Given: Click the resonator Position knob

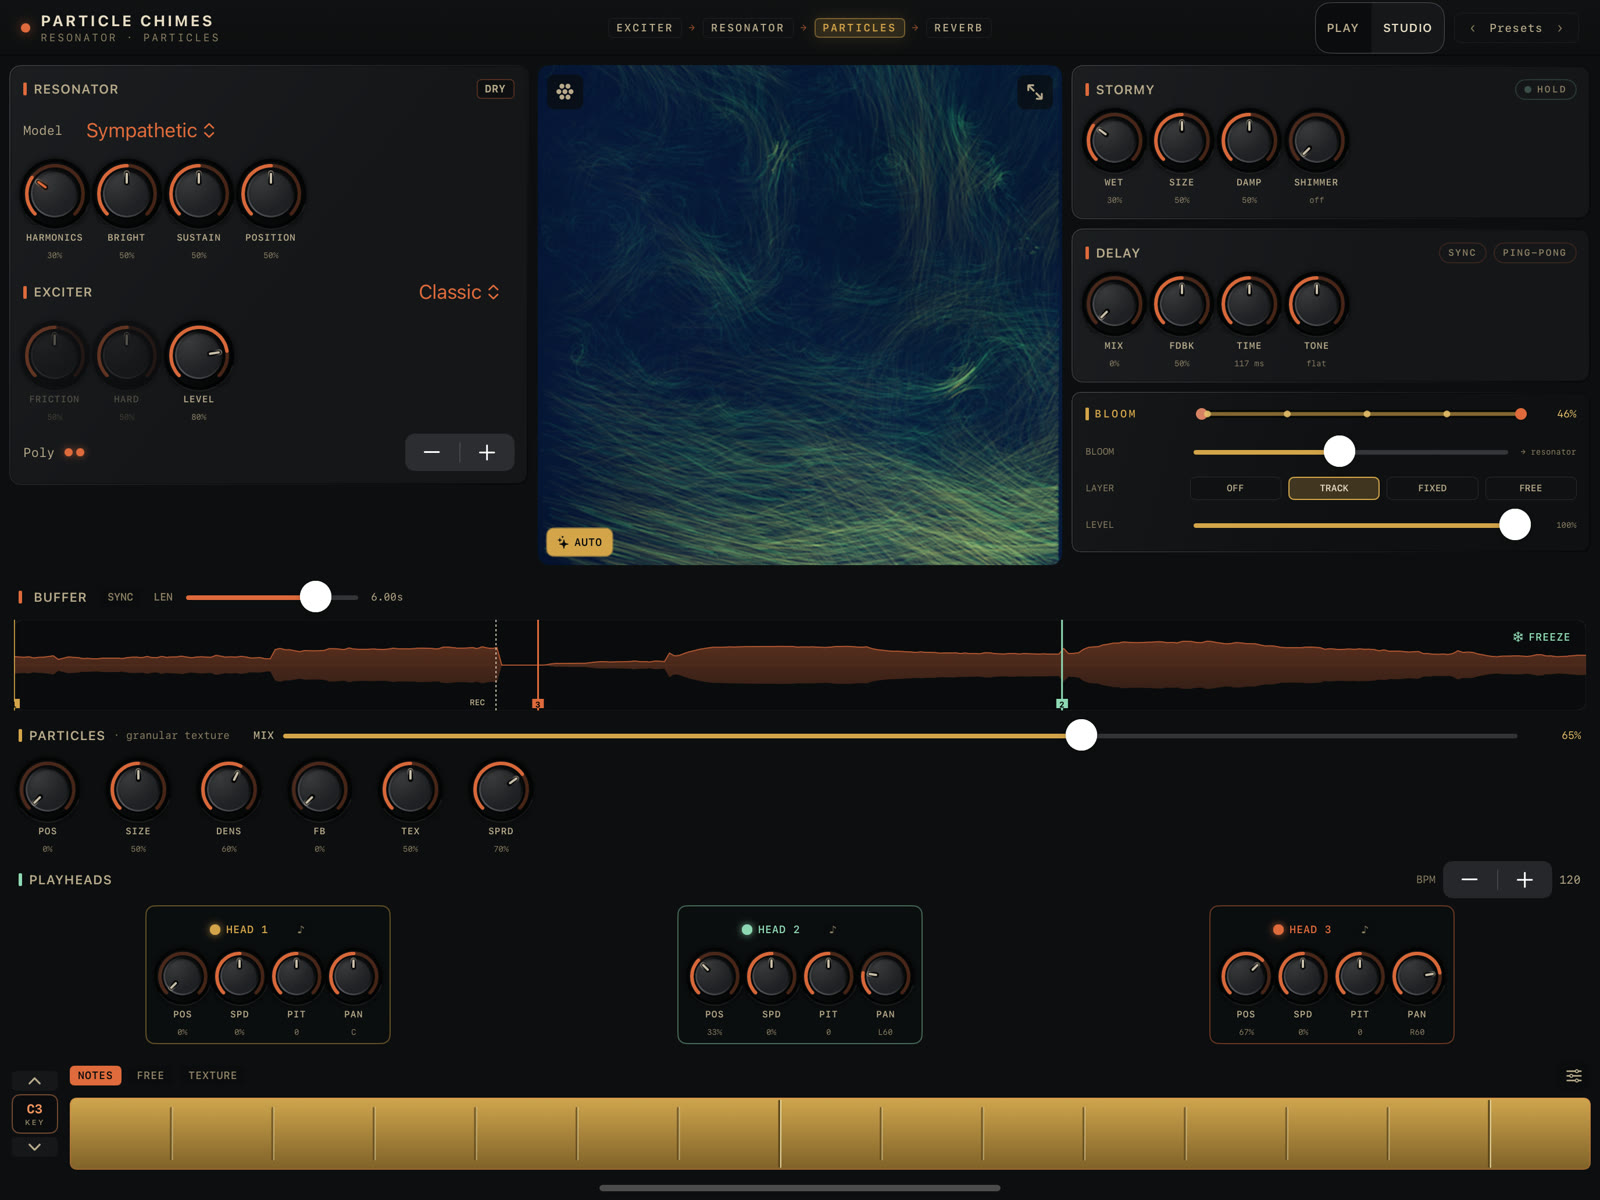Looking at the screenshot, I should pos(271,193).
